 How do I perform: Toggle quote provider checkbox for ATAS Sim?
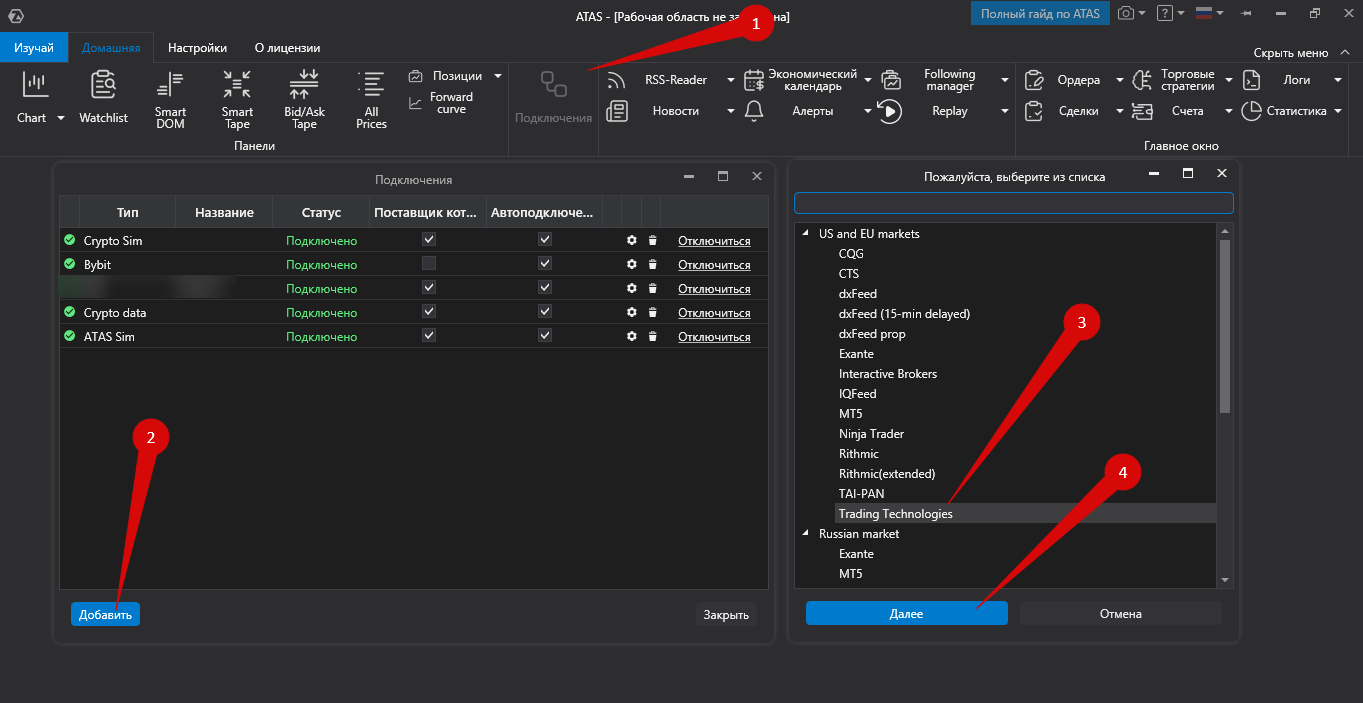point(429,336)
